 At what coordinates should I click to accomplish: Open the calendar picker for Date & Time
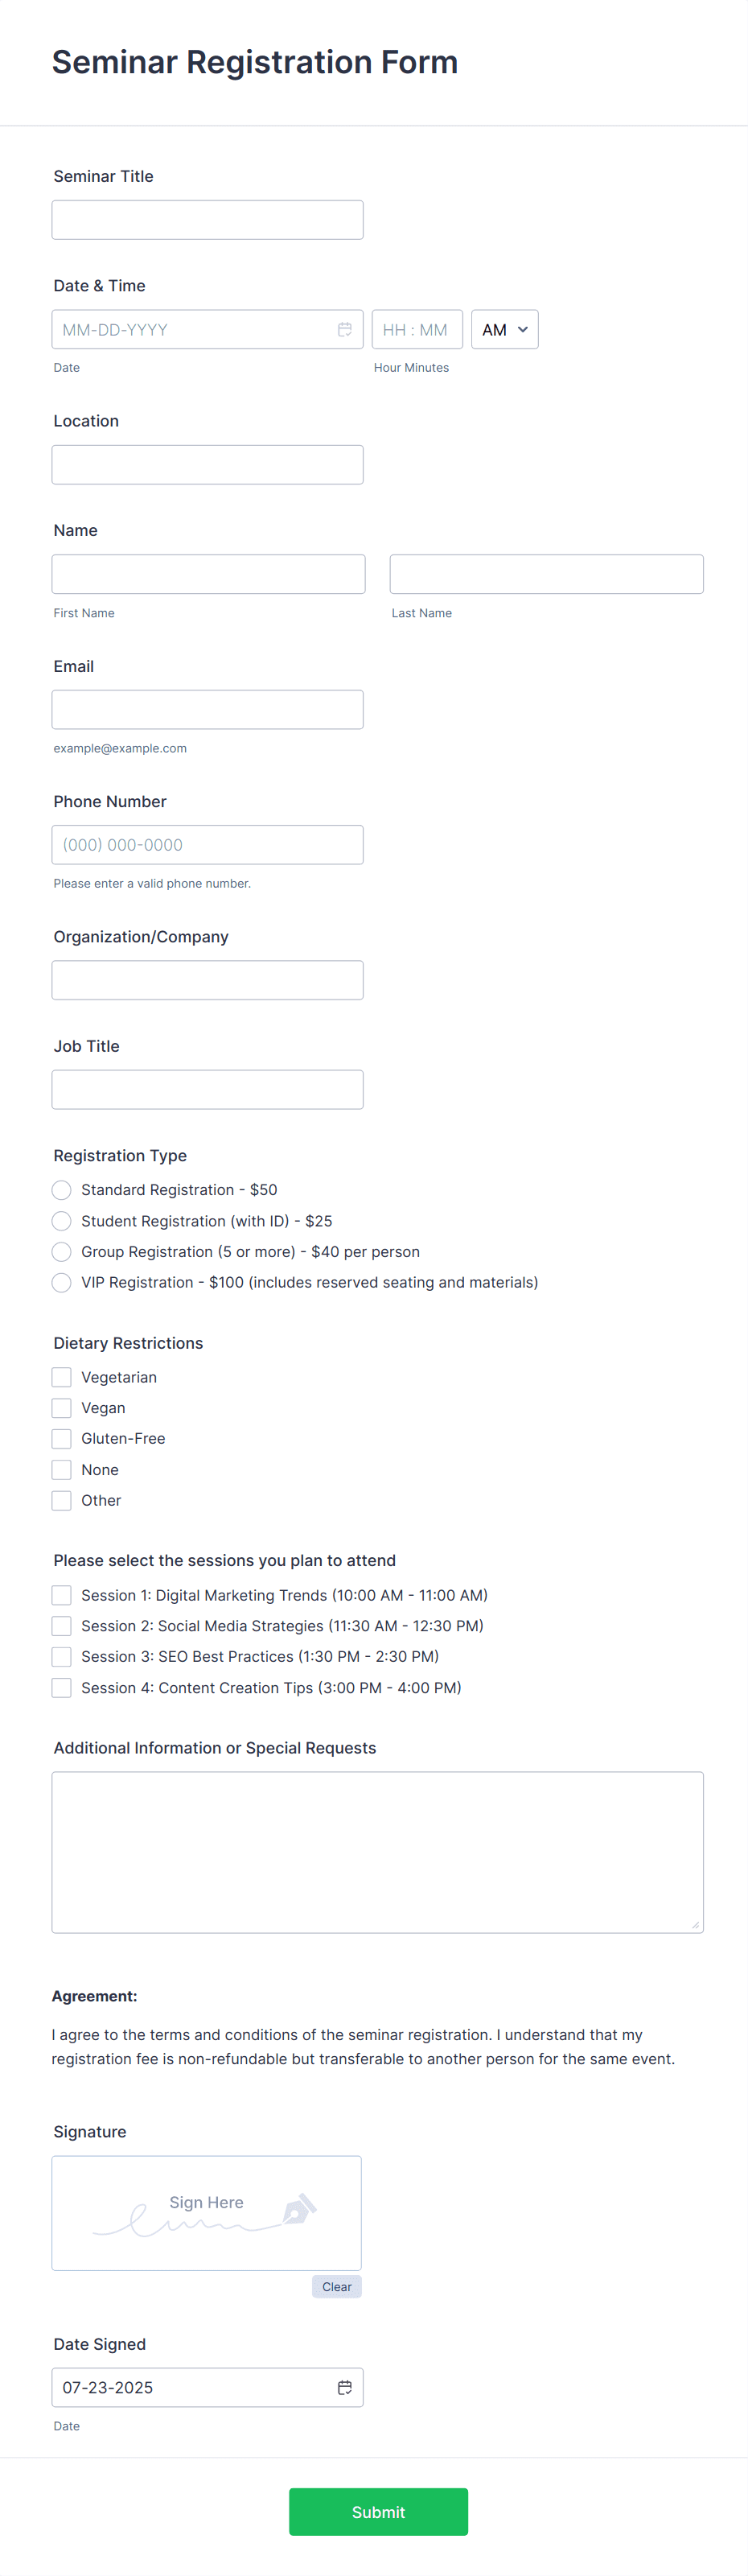click(x=345, y=329)
